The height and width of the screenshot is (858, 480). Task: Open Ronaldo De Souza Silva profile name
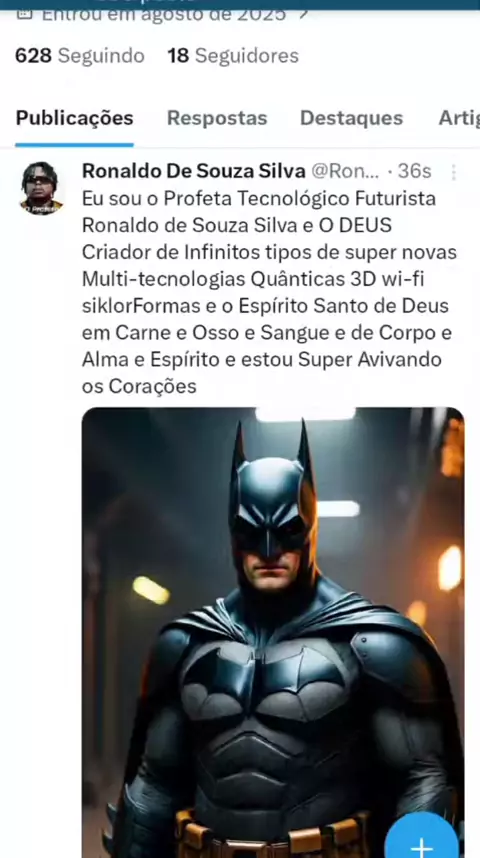[194, 172]
